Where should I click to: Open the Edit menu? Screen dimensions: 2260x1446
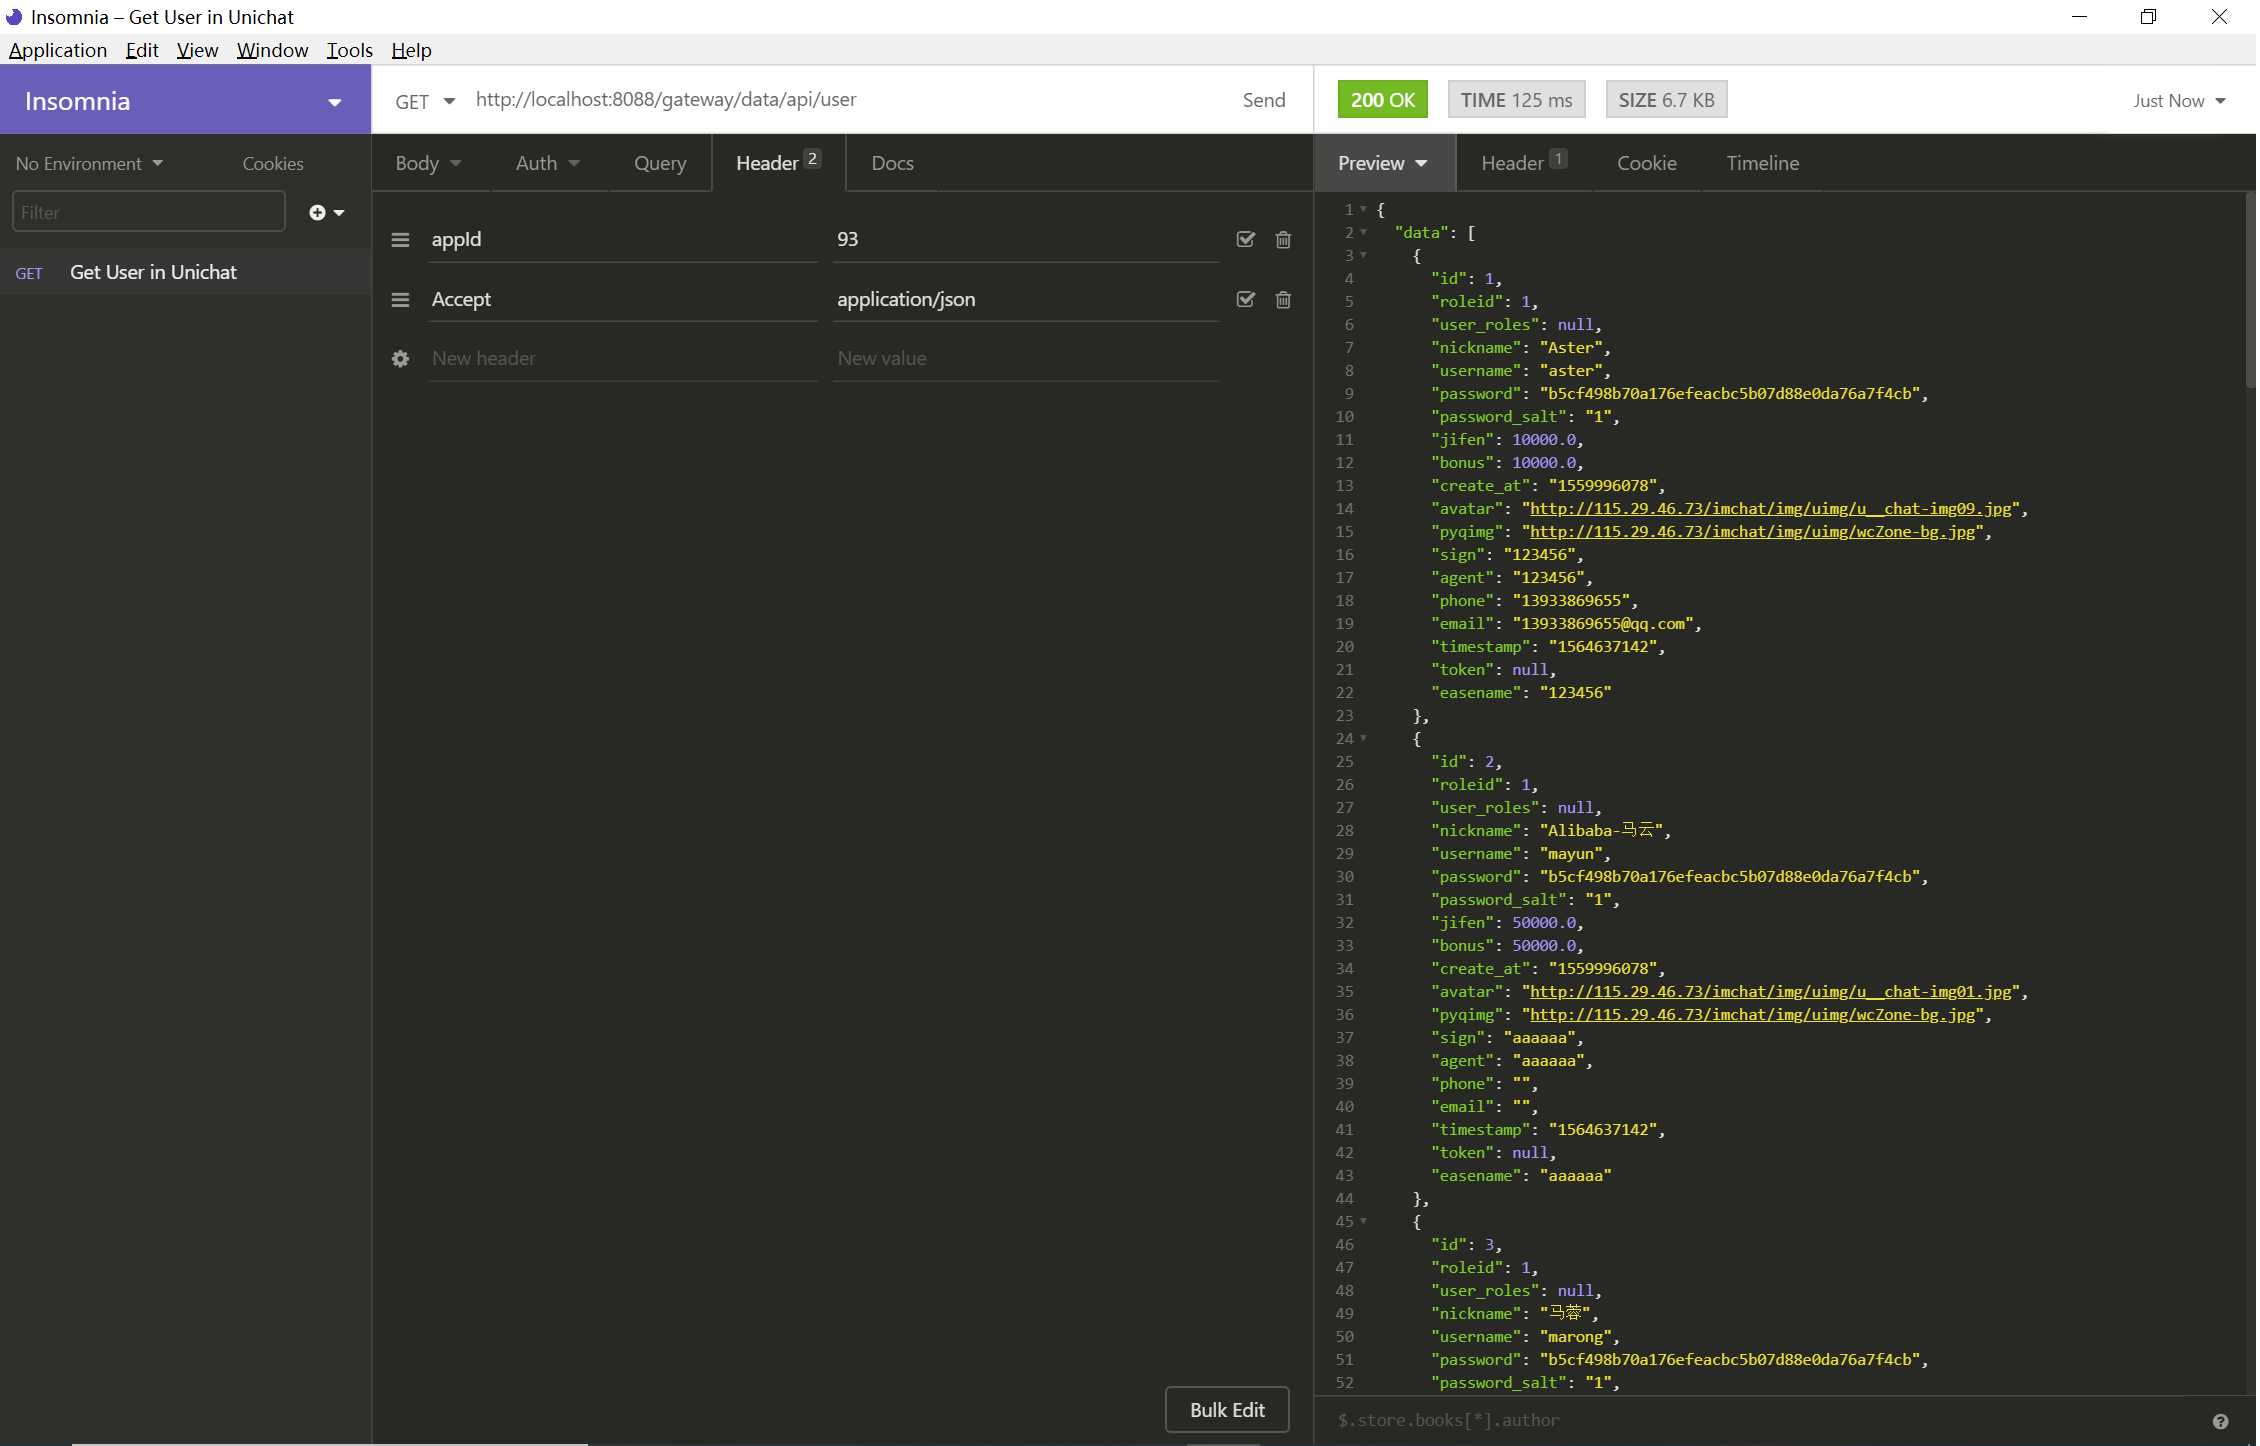[x=142, y=50]
